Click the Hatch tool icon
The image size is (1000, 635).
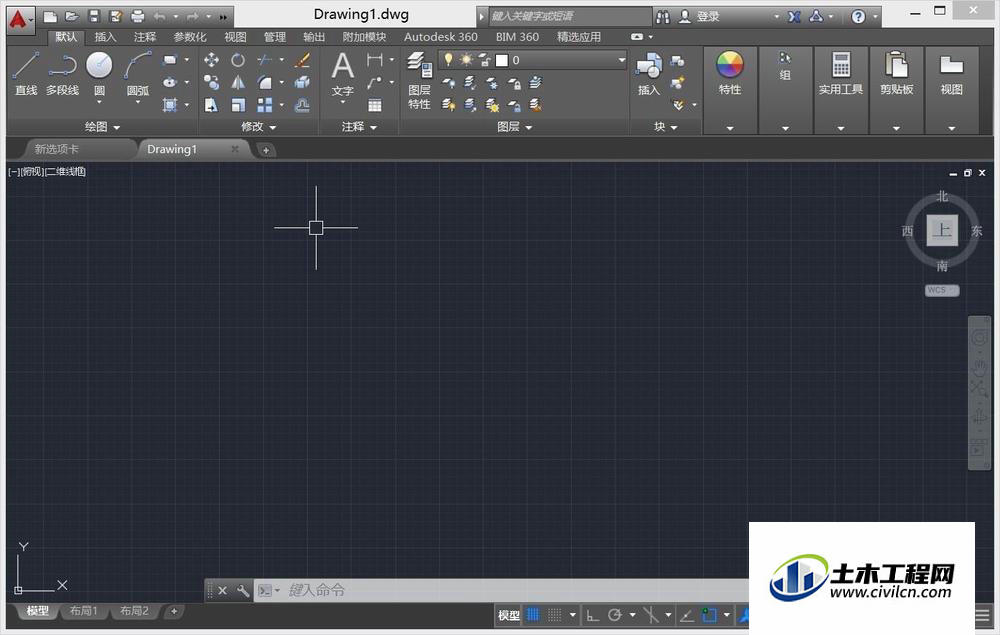point(170,105)
